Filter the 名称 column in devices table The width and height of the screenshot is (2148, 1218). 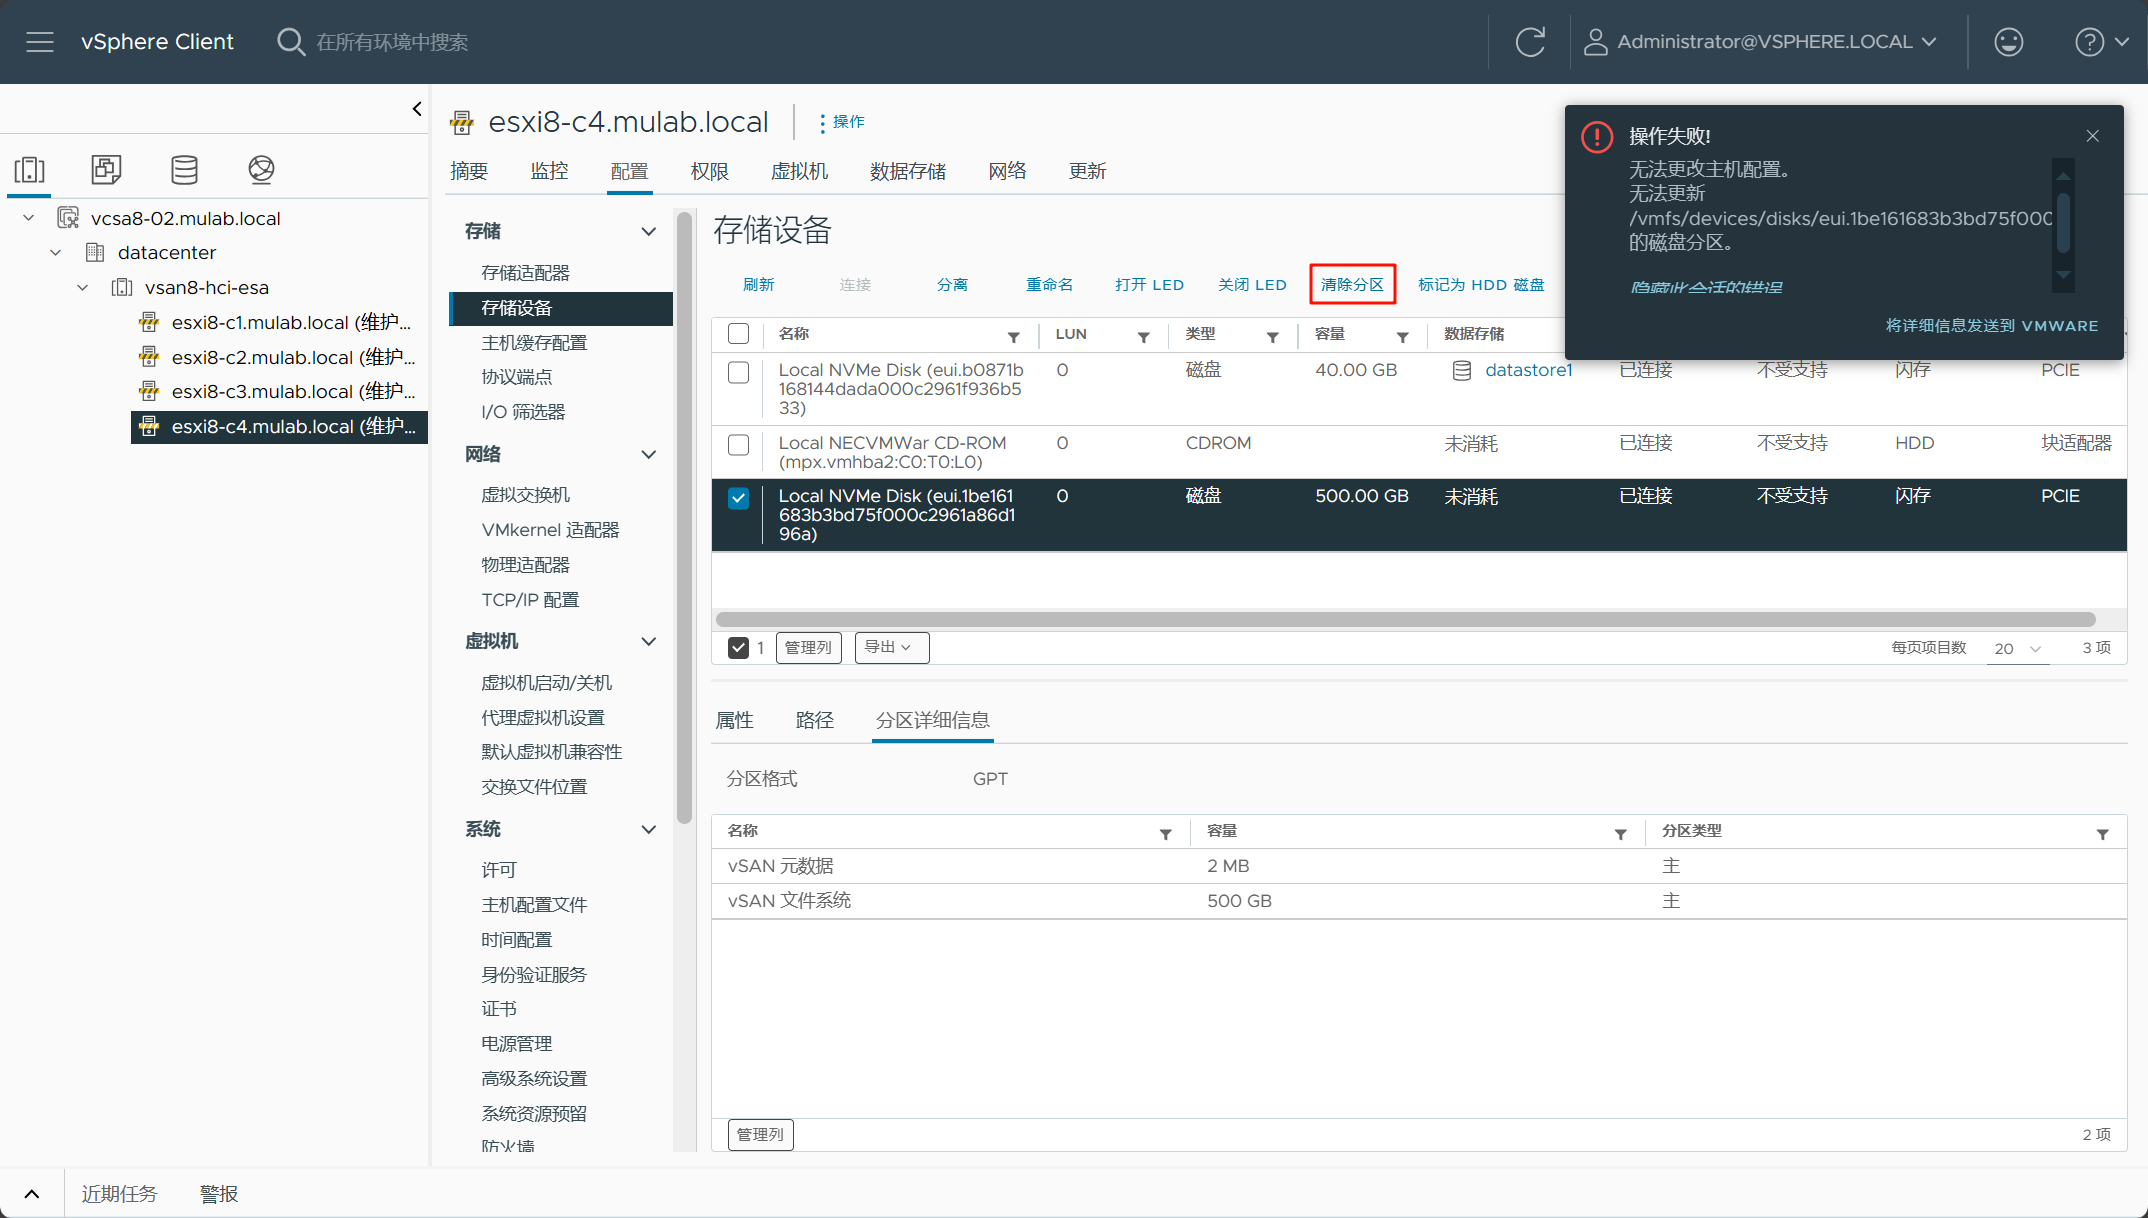coord(1013,337)
